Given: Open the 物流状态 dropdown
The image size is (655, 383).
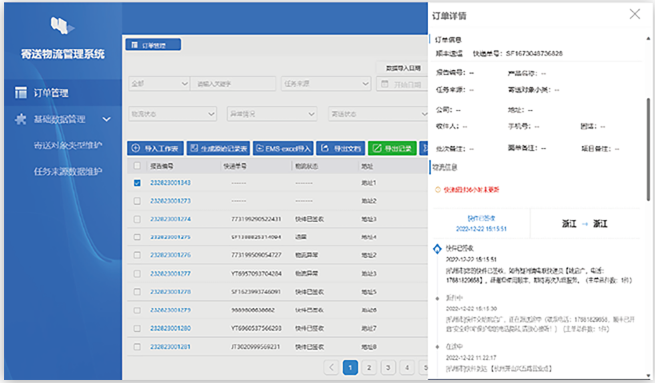Looking at the screenshot, I should [173, 114].
